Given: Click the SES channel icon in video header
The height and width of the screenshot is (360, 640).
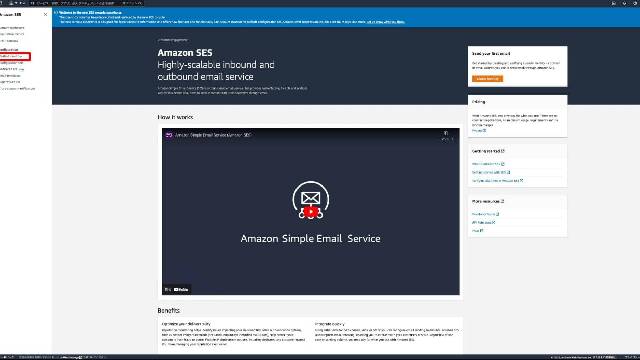Looking at the screenshot, I should pyautogui.click(x=169, y=135).
